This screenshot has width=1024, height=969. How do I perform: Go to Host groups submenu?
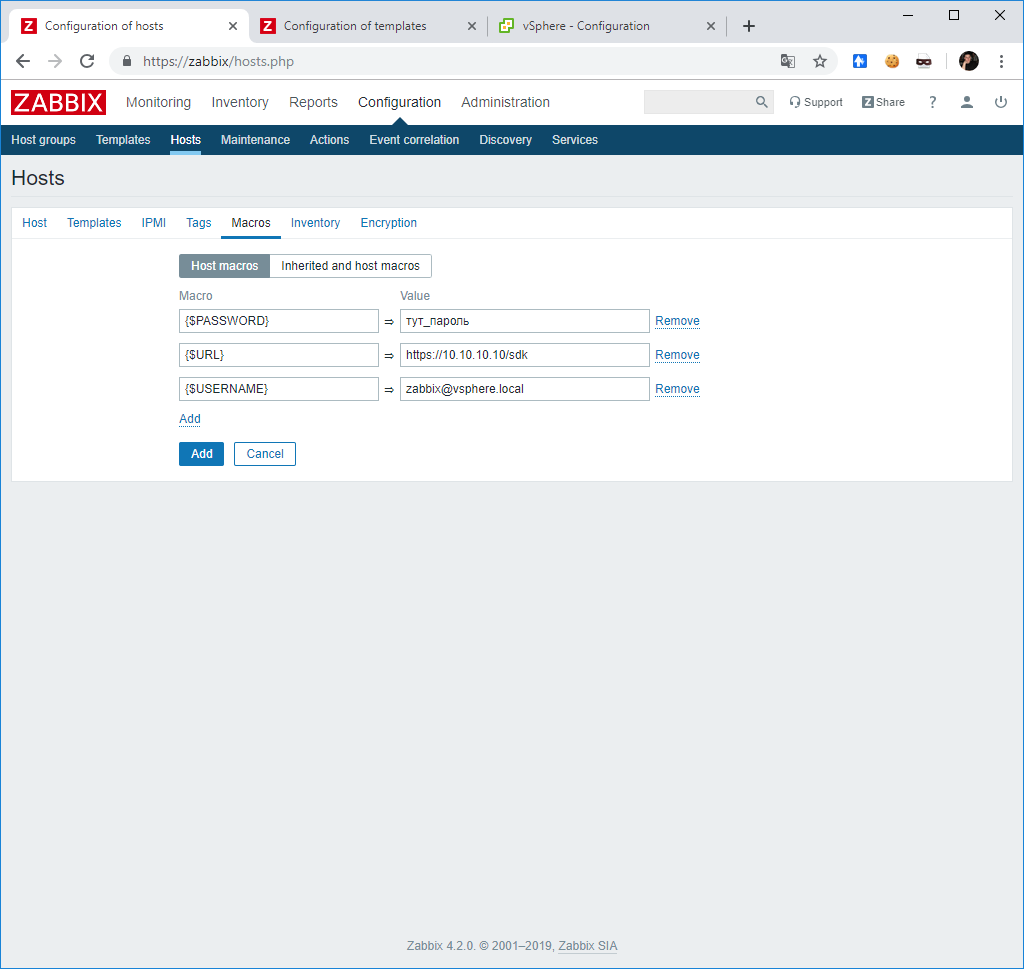click(x=43, y=140)
